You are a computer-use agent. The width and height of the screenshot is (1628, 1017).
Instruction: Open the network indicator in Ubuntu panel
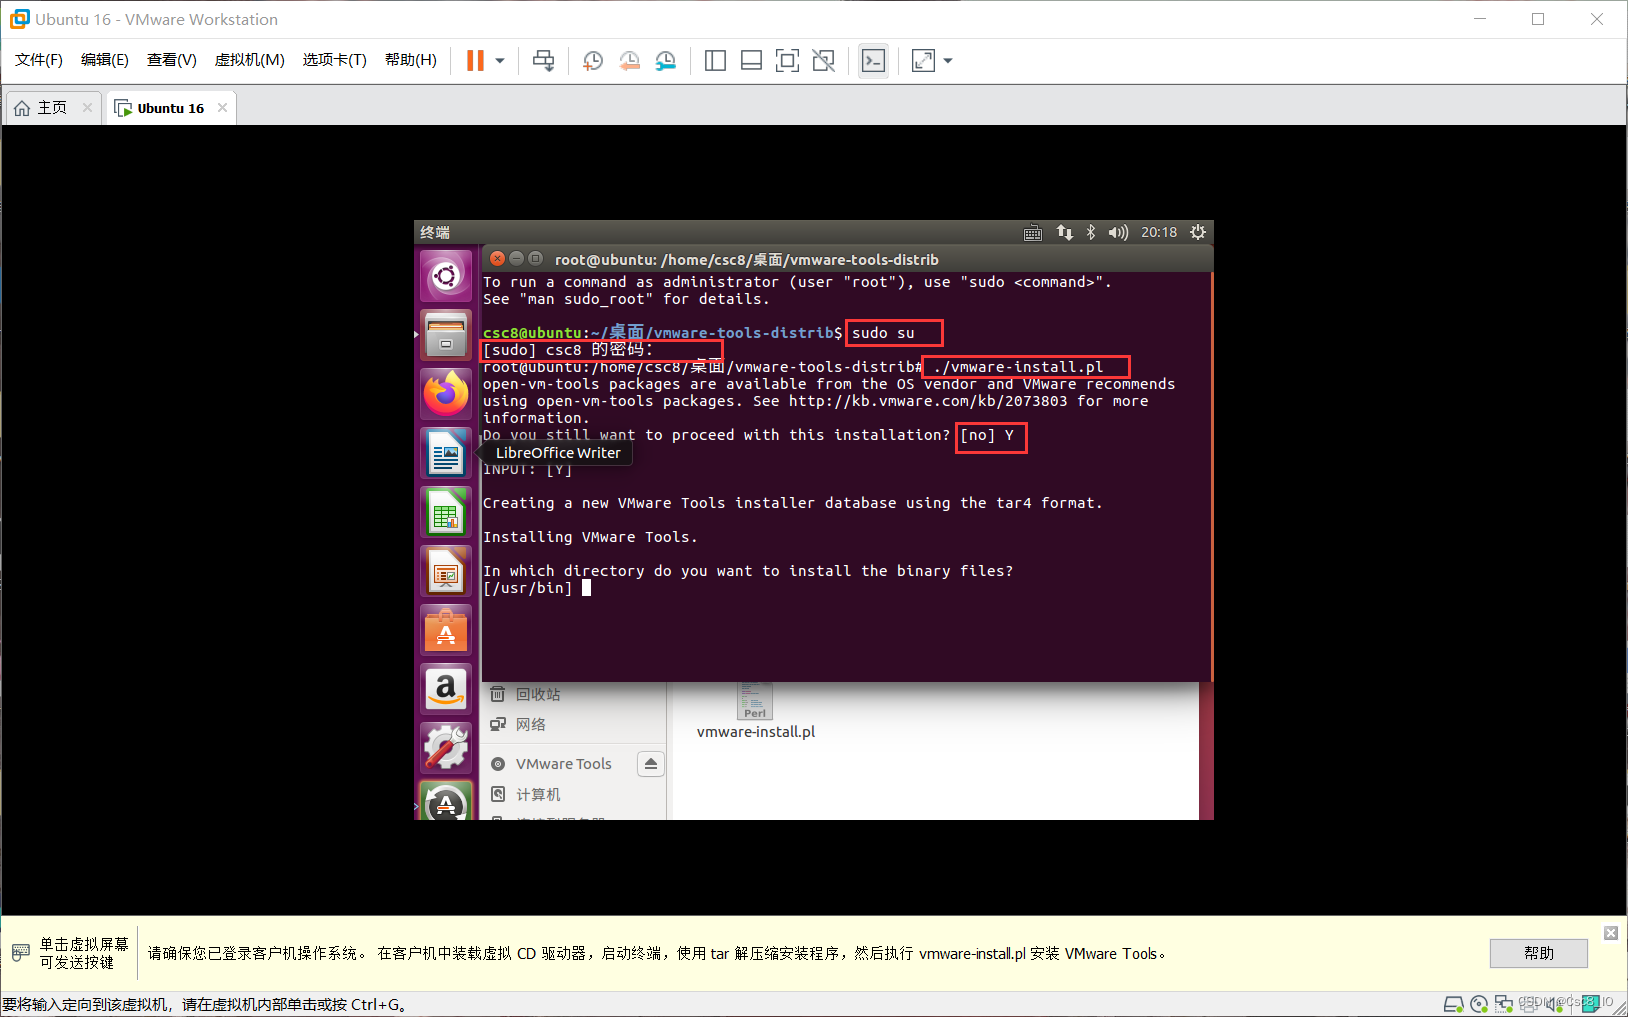point(1065,232)
